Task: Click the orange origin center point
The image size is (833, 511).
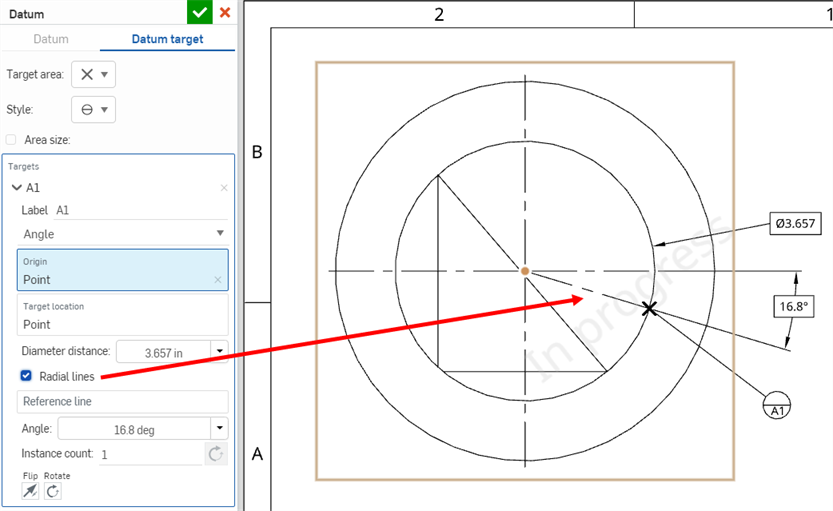Action: [525, 271]
